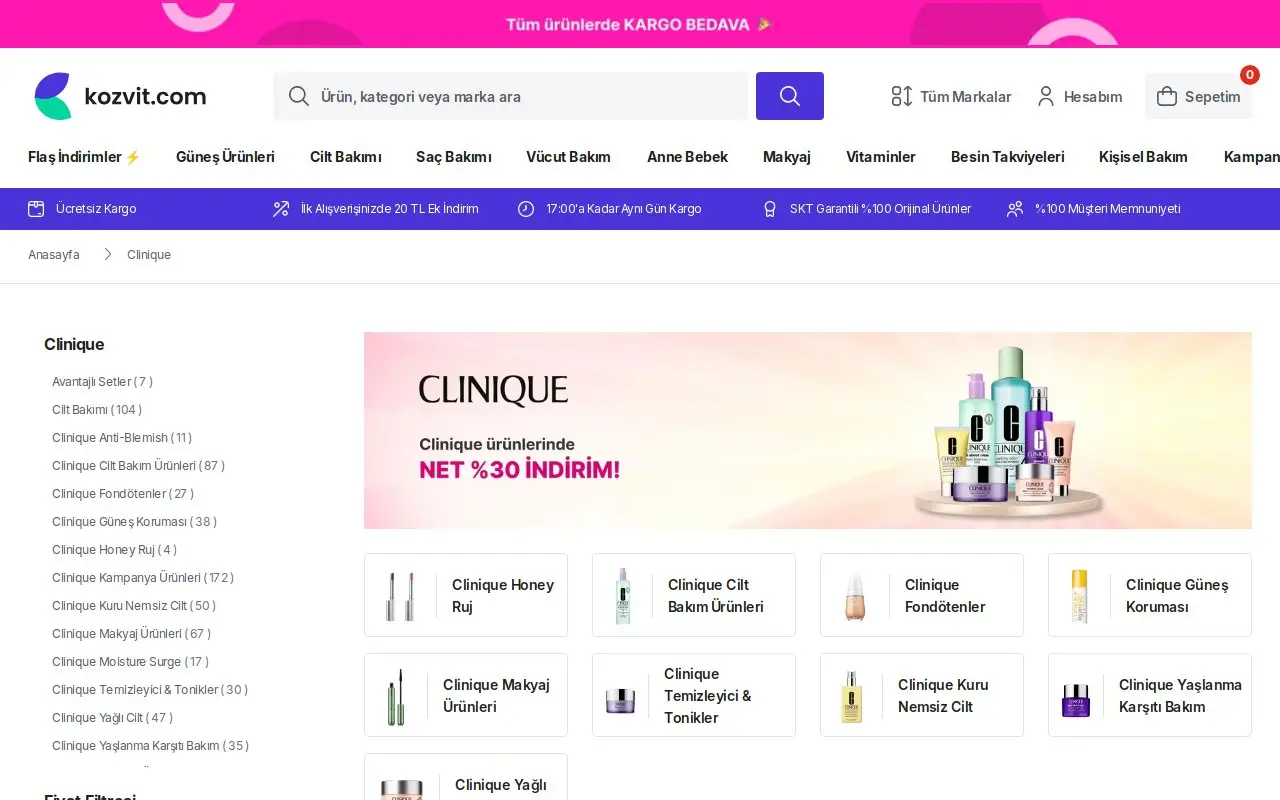Open Clinique Honey Ruj card title

pyautogui.click(x=503, y=595)
